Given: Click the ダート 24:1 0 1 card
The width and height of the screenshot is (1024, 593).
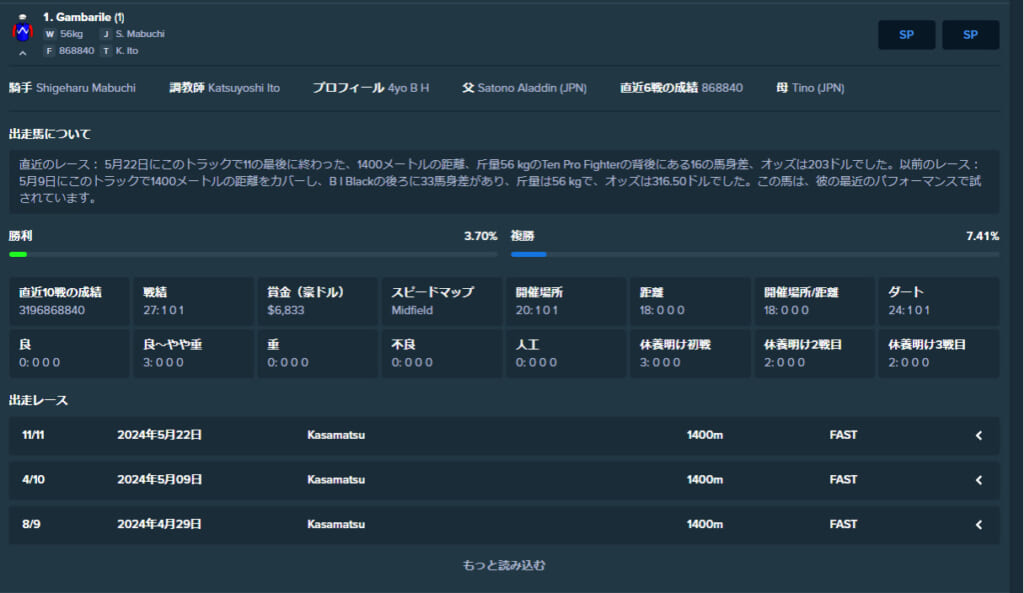Looking at the screenshot, I should pyautogui.click(x=939, y=301).
